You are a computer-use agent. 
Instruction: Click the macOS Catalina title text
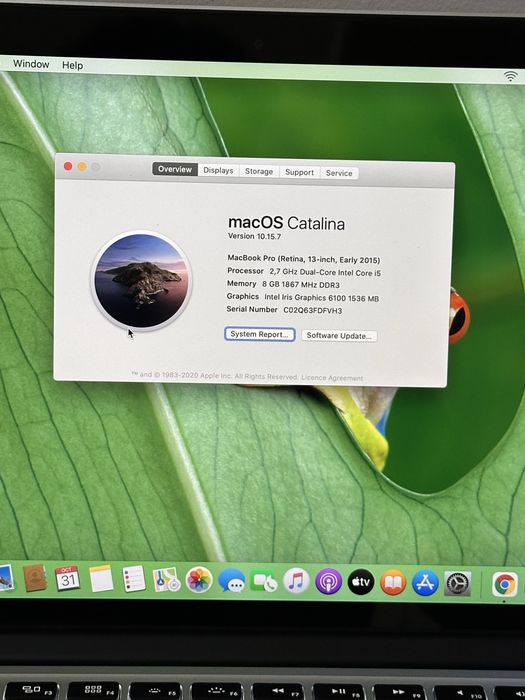tap(286, 222)
